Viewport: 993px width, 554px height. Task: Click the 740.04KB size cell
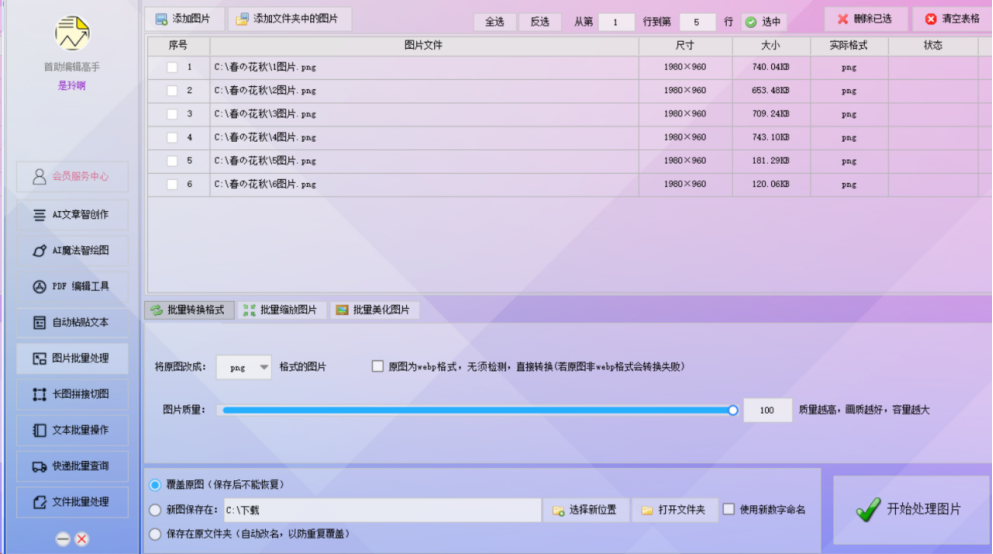771,67
